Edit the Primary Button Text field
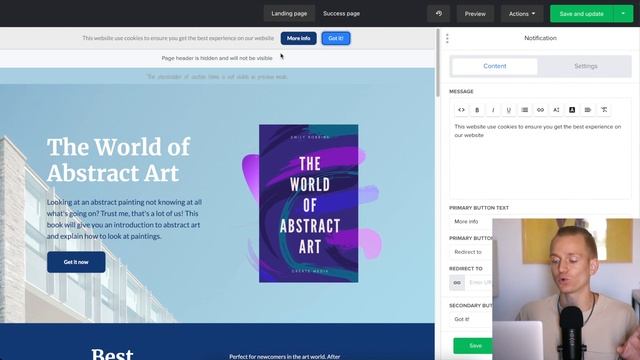The height and width of the screenshot is (360, 640). click(471, 222)
